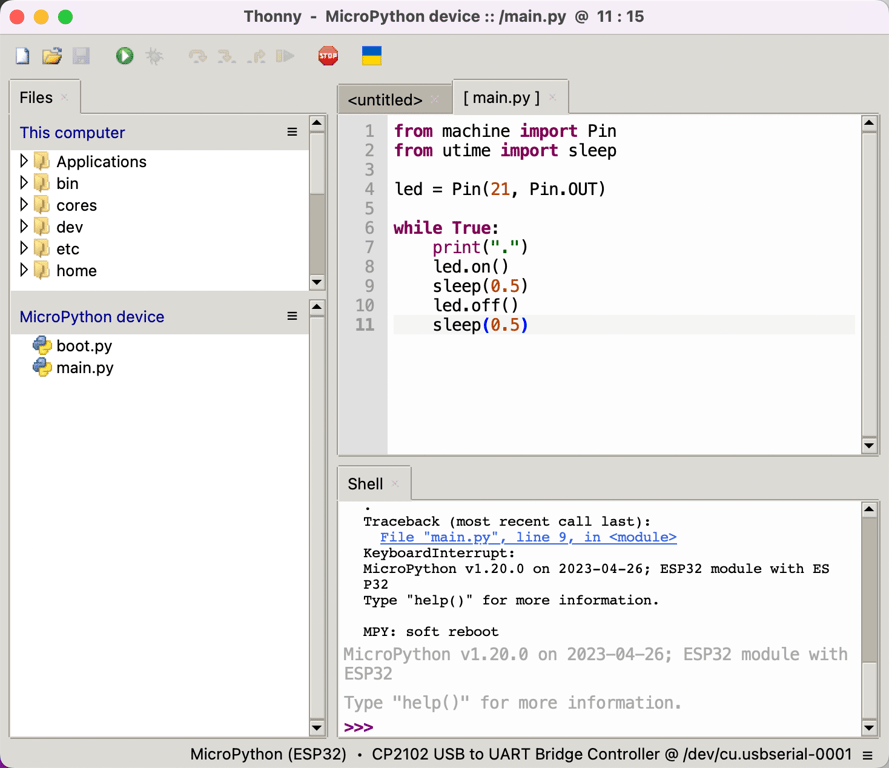Viewport: 889px width, 768px height.
Task: Follow the main.py line 9 traceback link
Action: 528,537
